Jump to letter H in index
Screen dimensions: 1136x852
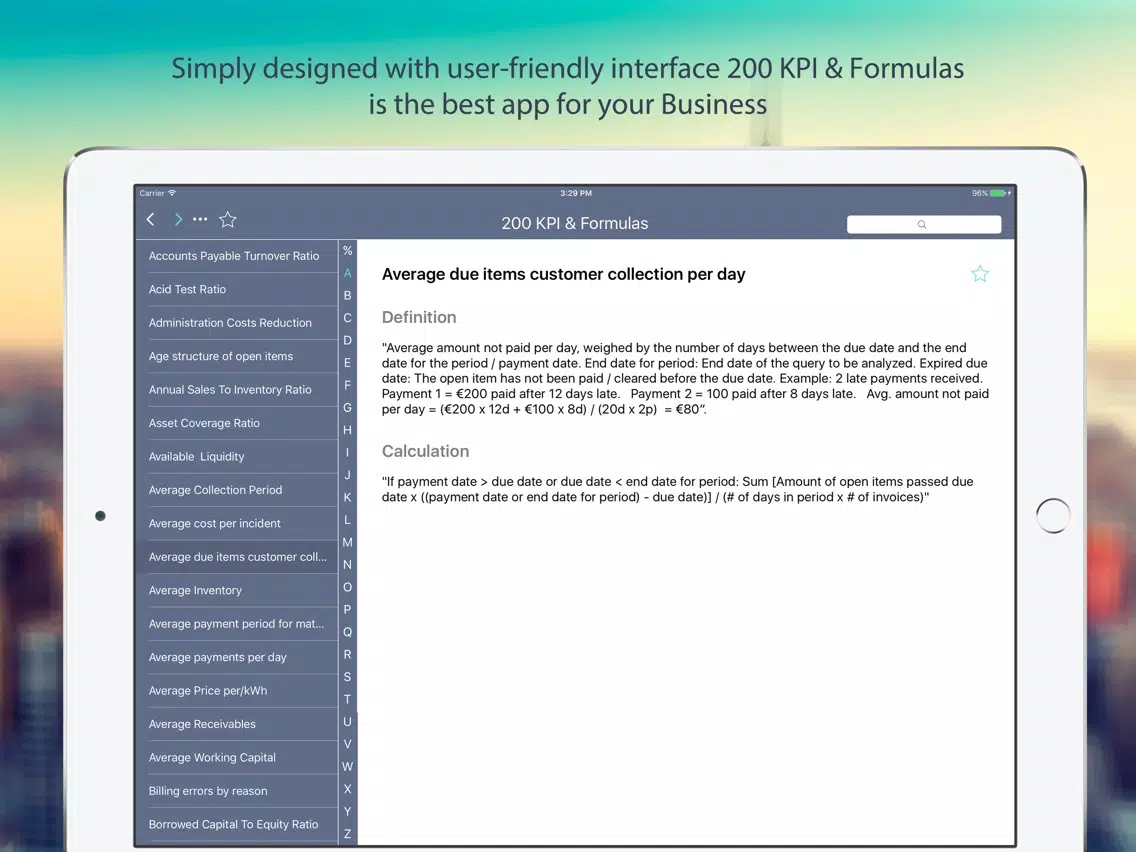click(348, 430)
